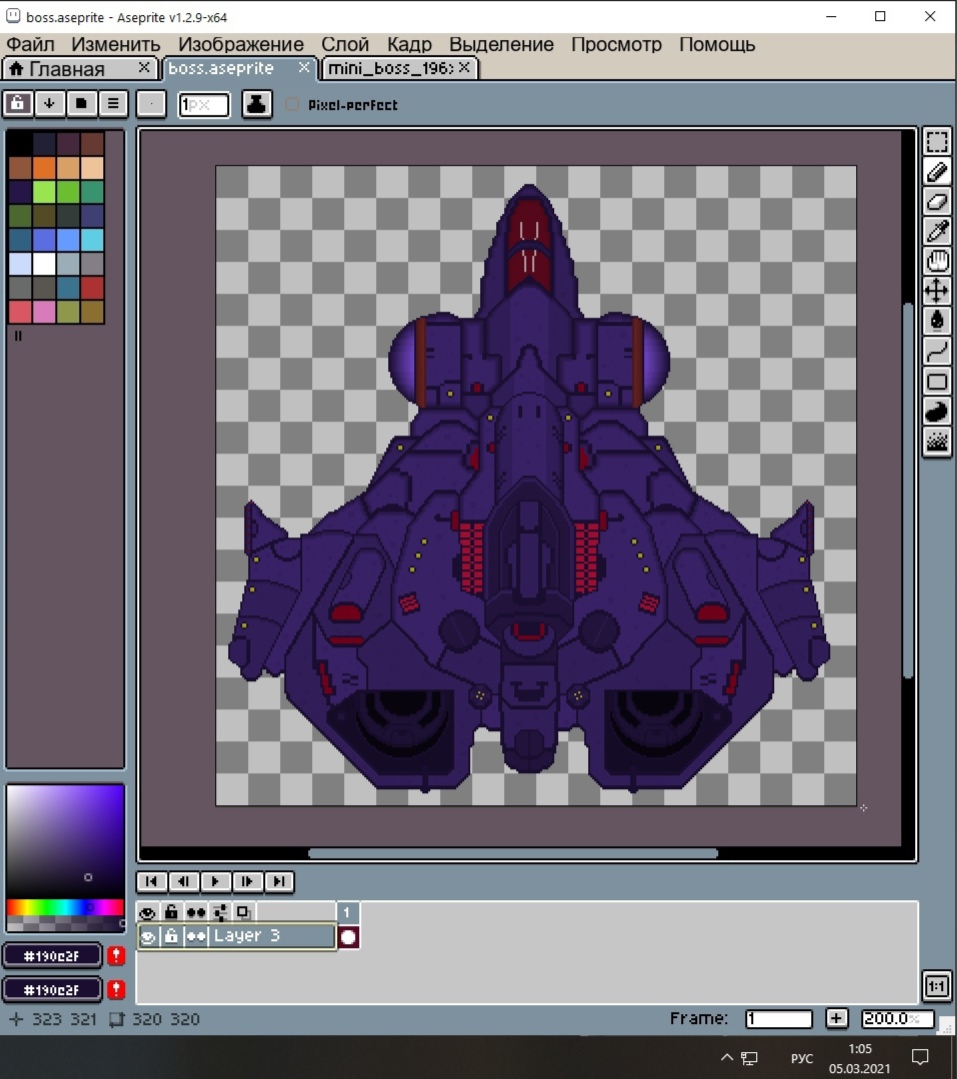Click the 1:1 zoom button
This screenshot has width=957, height=1079.
click(937, 987)
